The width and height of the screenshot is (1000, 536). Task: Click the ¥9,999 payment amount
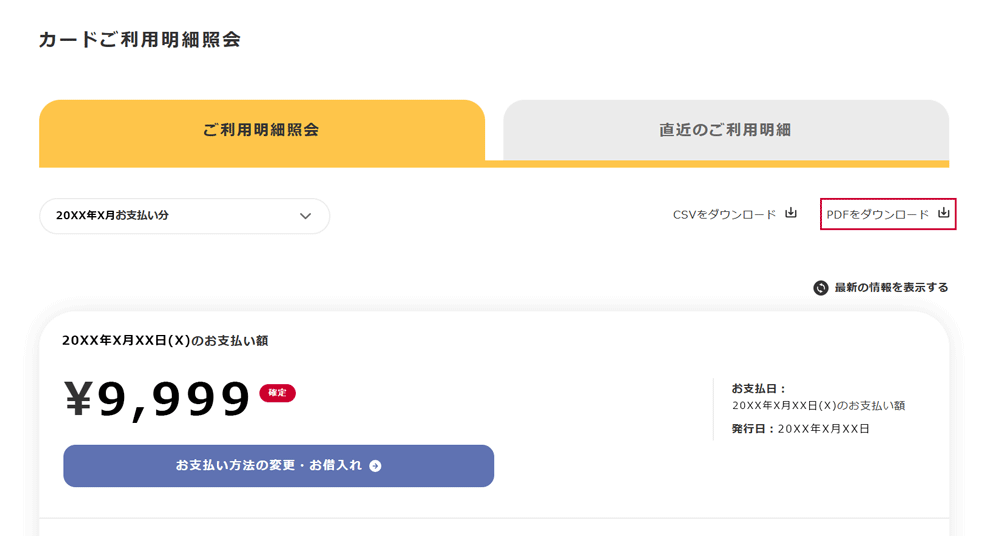[157, 399]
